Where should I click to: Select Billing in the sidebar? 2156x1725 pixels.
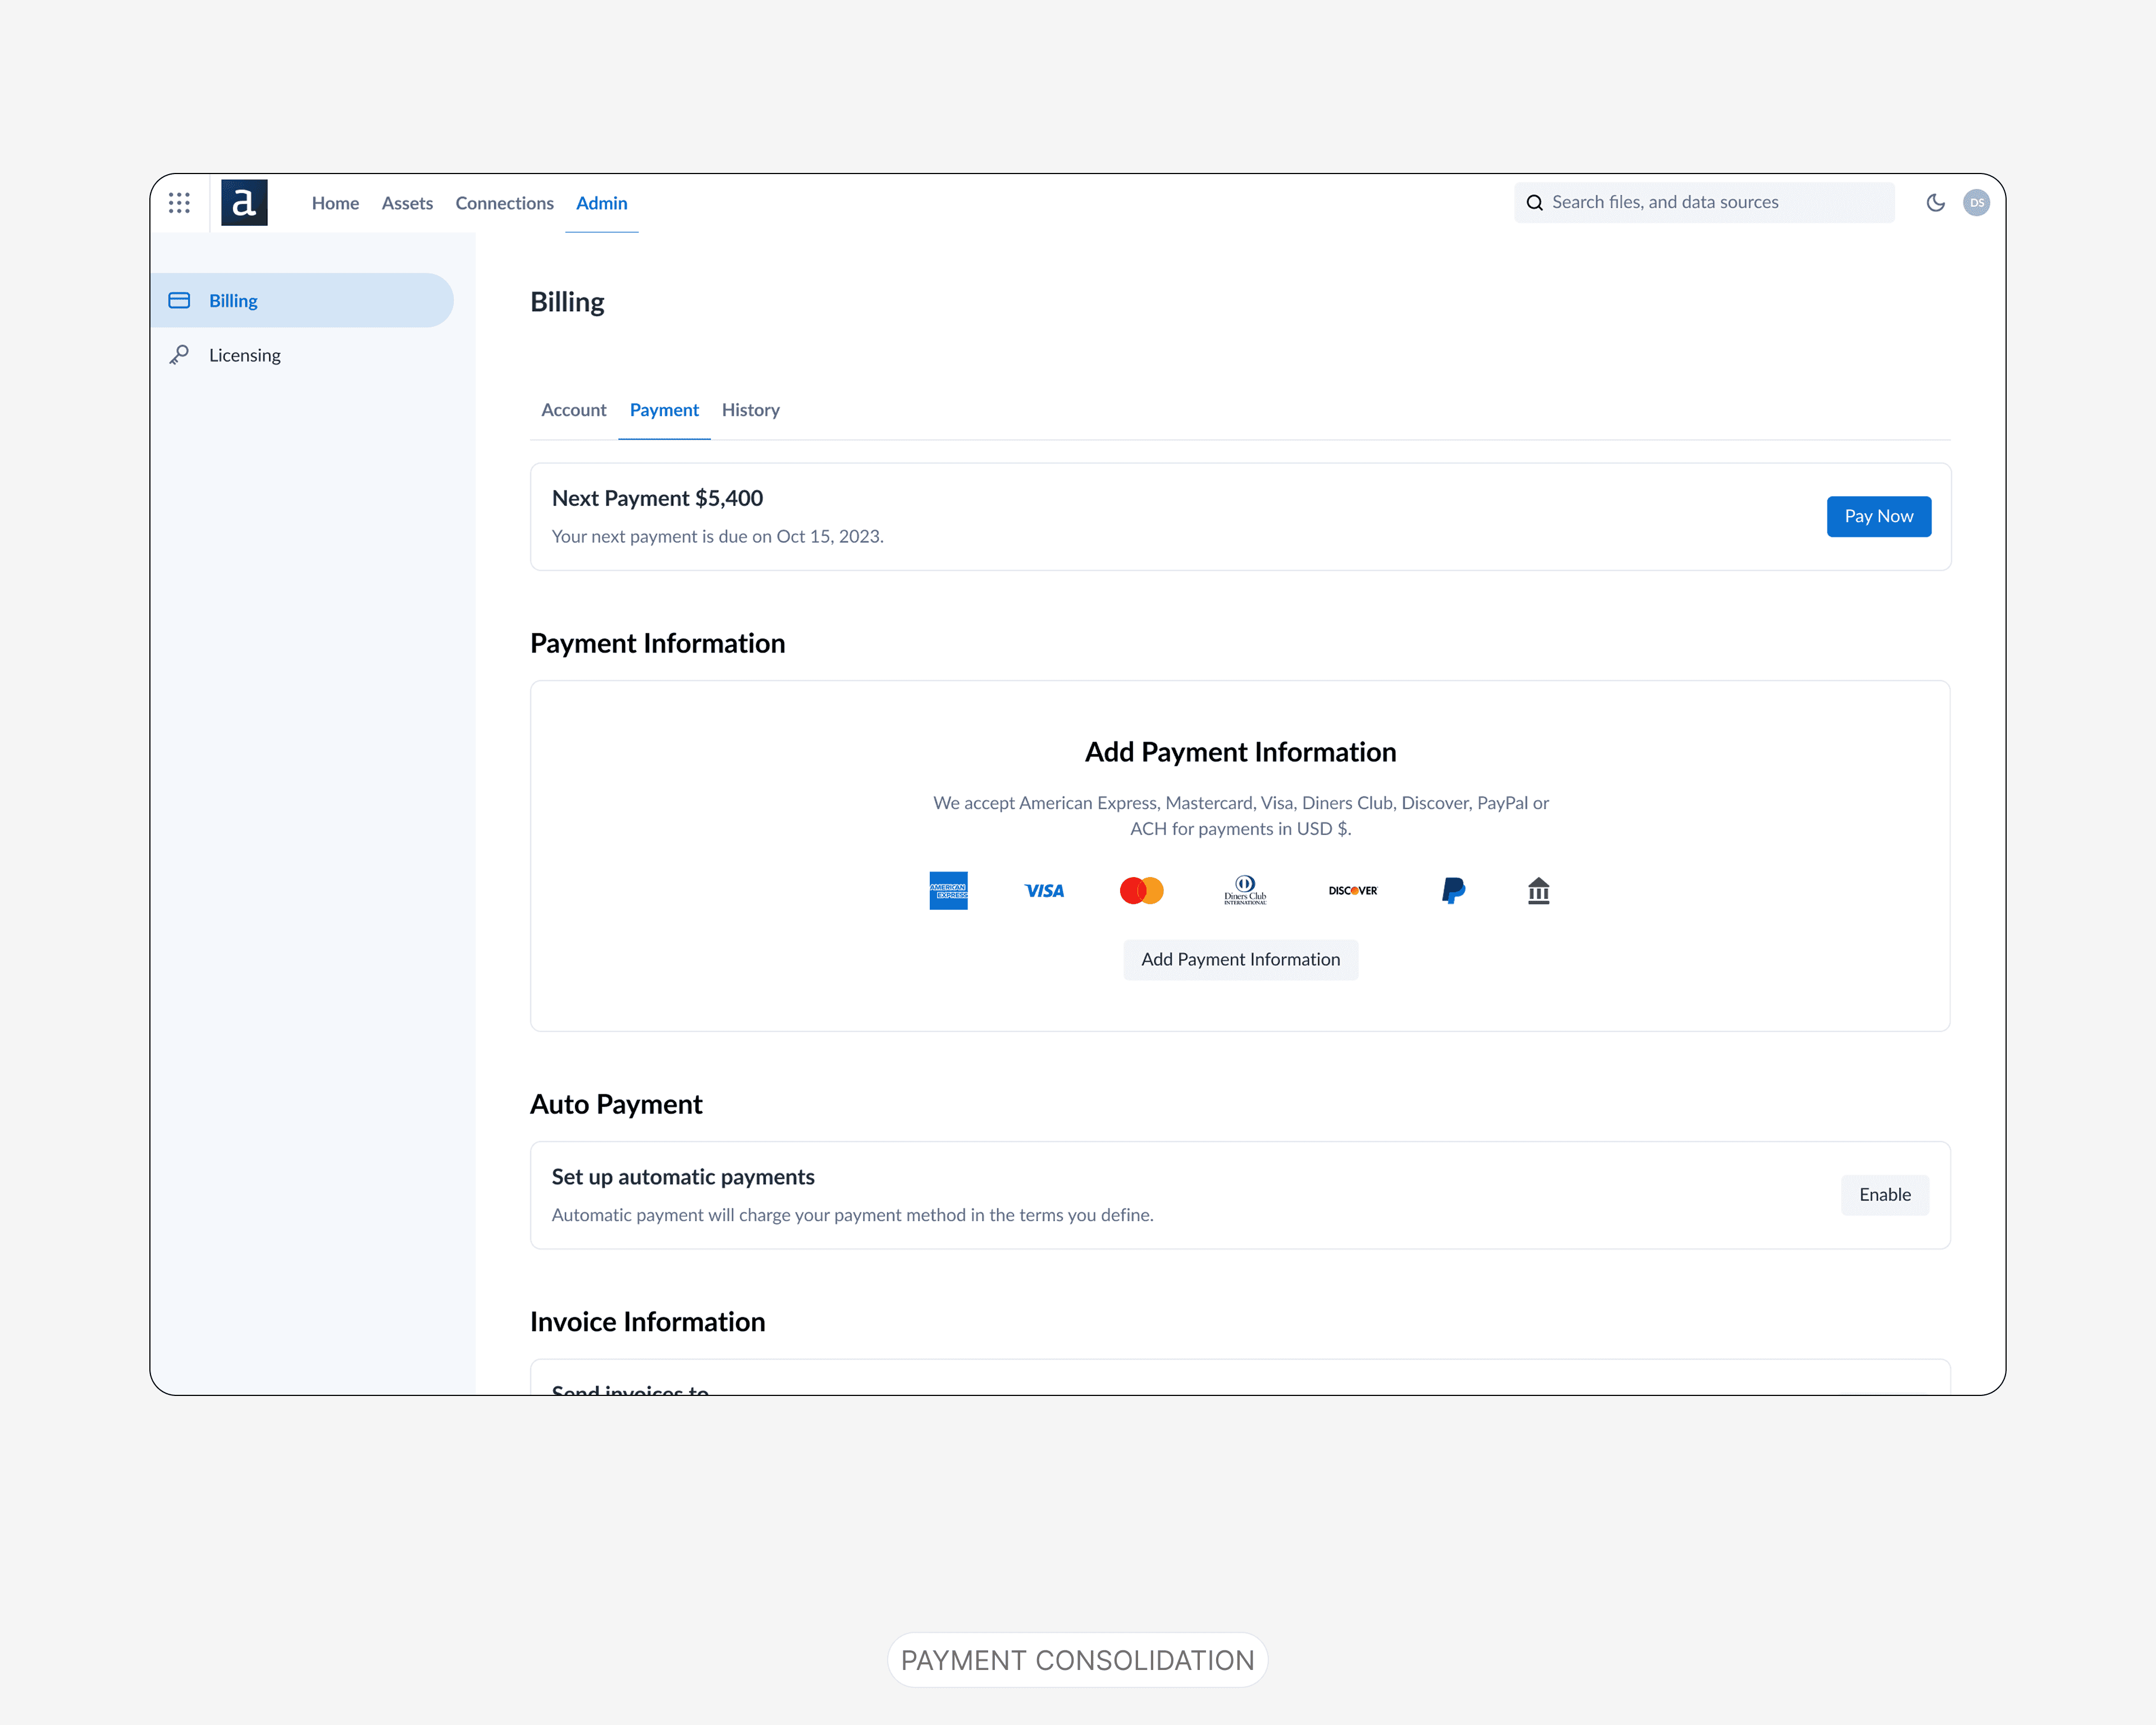(233, 301)
